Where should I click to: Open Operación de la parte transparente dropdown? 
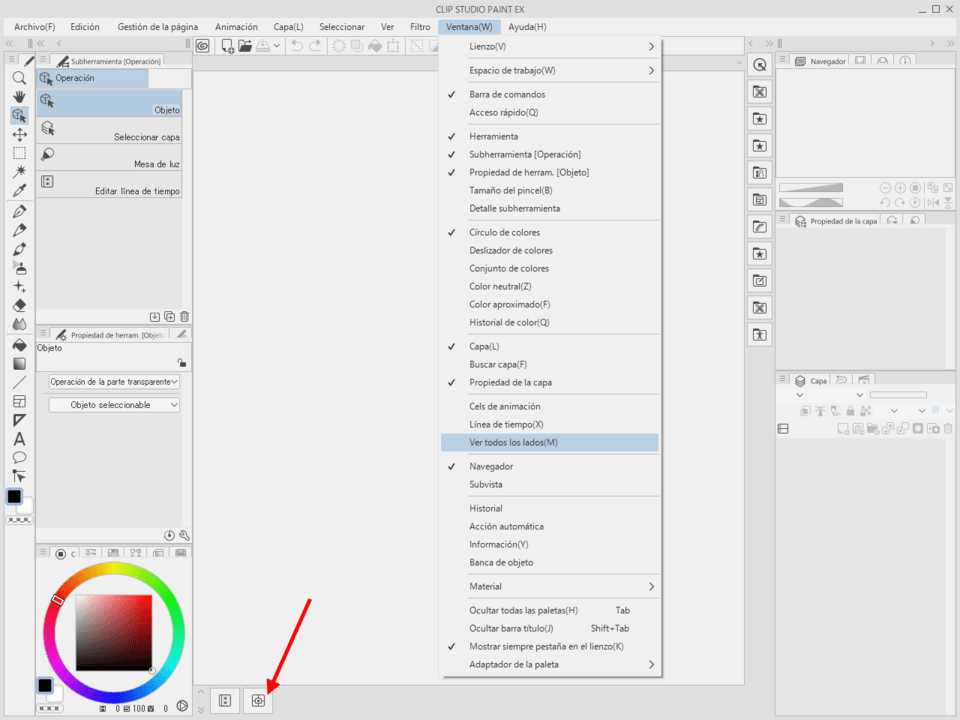point(114,381)
